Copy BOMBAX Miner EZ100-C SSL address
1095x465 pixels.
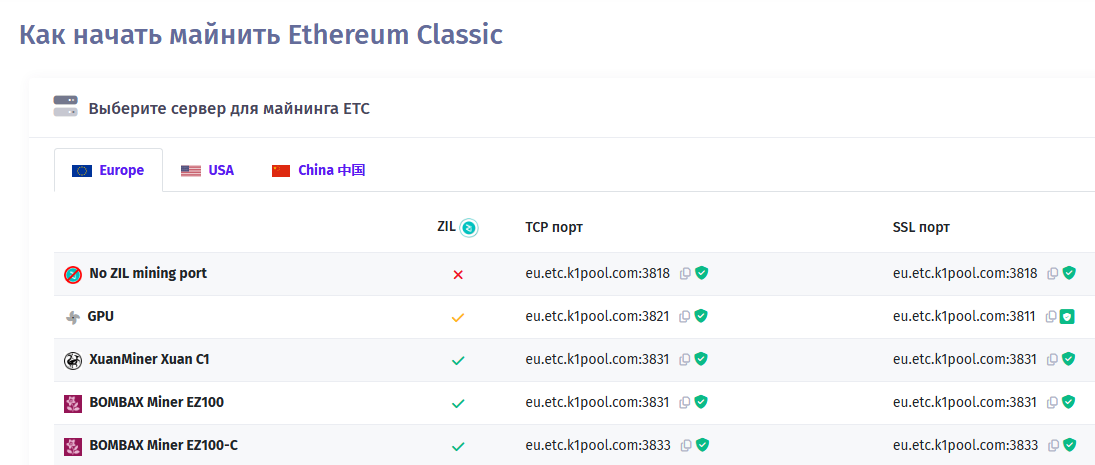click(x=1052, y=445)
